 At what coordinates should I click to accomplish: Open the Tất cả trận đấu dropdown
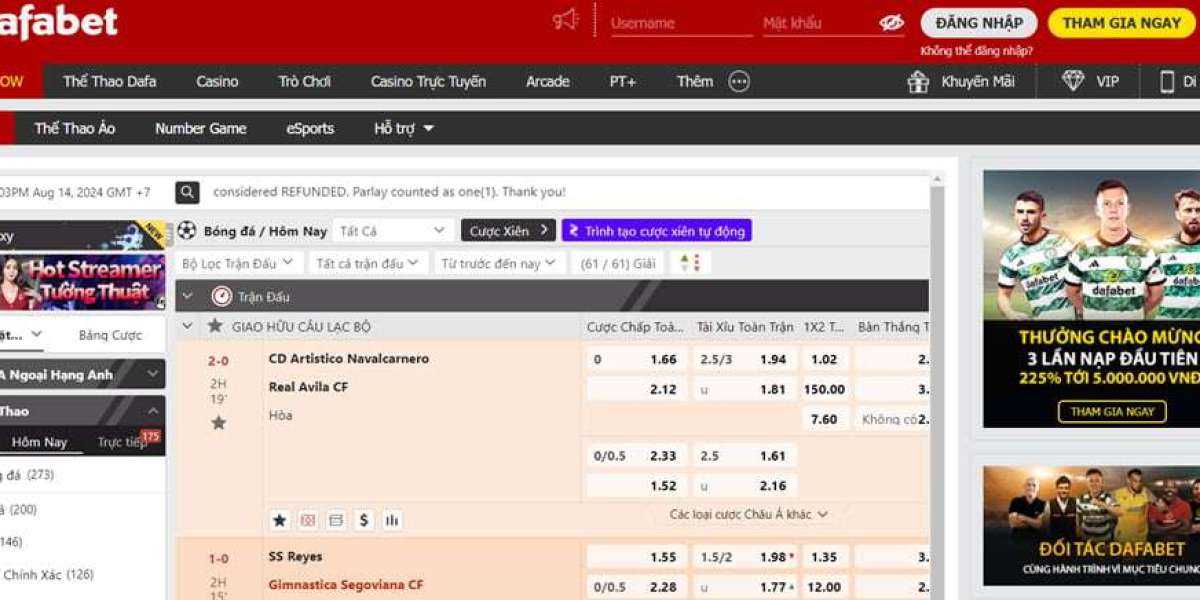(x=368, y=263)
